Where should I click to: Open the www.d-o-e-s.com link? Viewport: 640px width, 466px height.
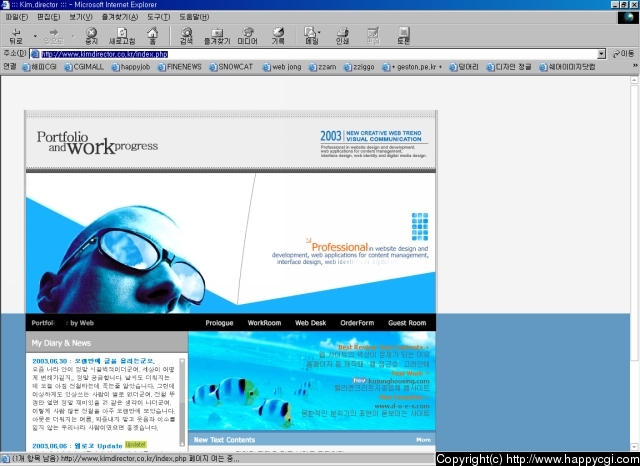pos(402,406)
